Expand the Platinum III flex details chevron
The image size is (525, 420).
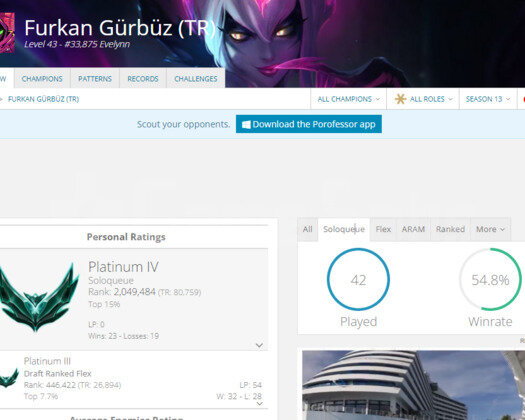[x=259, y=404]
